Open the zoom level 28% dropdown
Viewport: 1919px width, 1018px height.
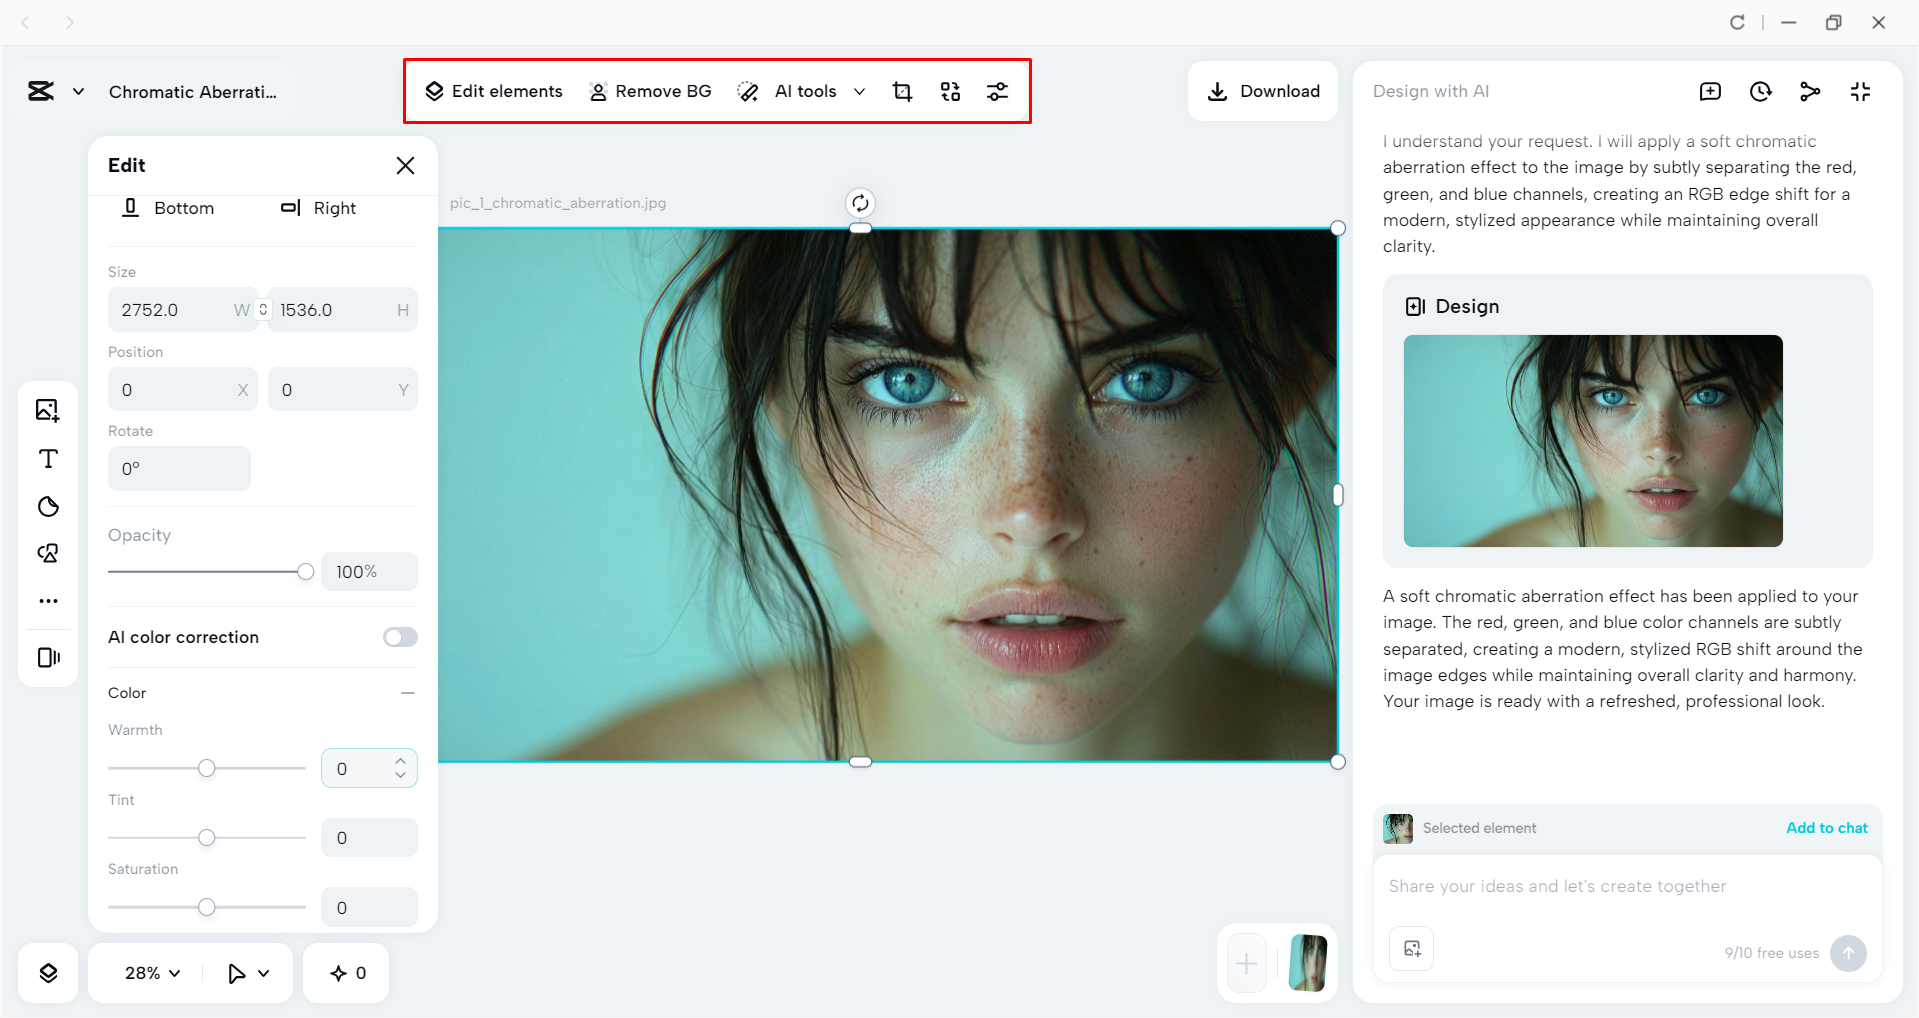tap(150, 972)
